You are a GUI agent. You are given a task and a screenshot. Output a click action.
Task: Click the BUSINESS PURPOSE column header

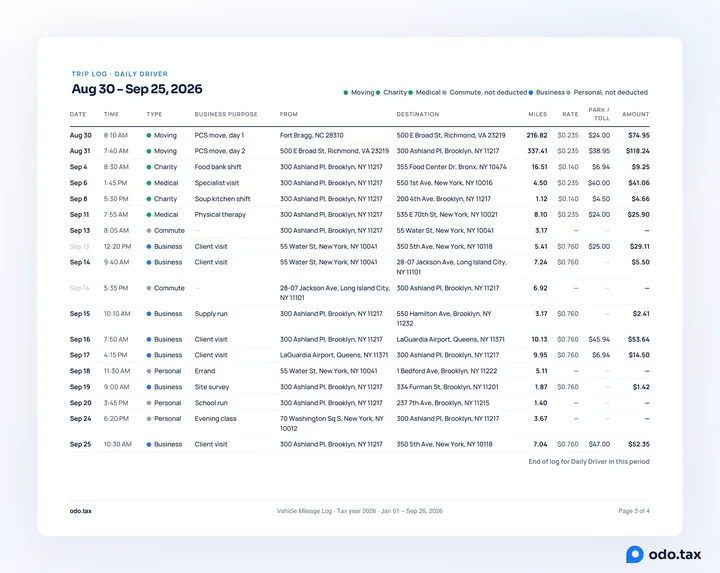pos(226,114)
